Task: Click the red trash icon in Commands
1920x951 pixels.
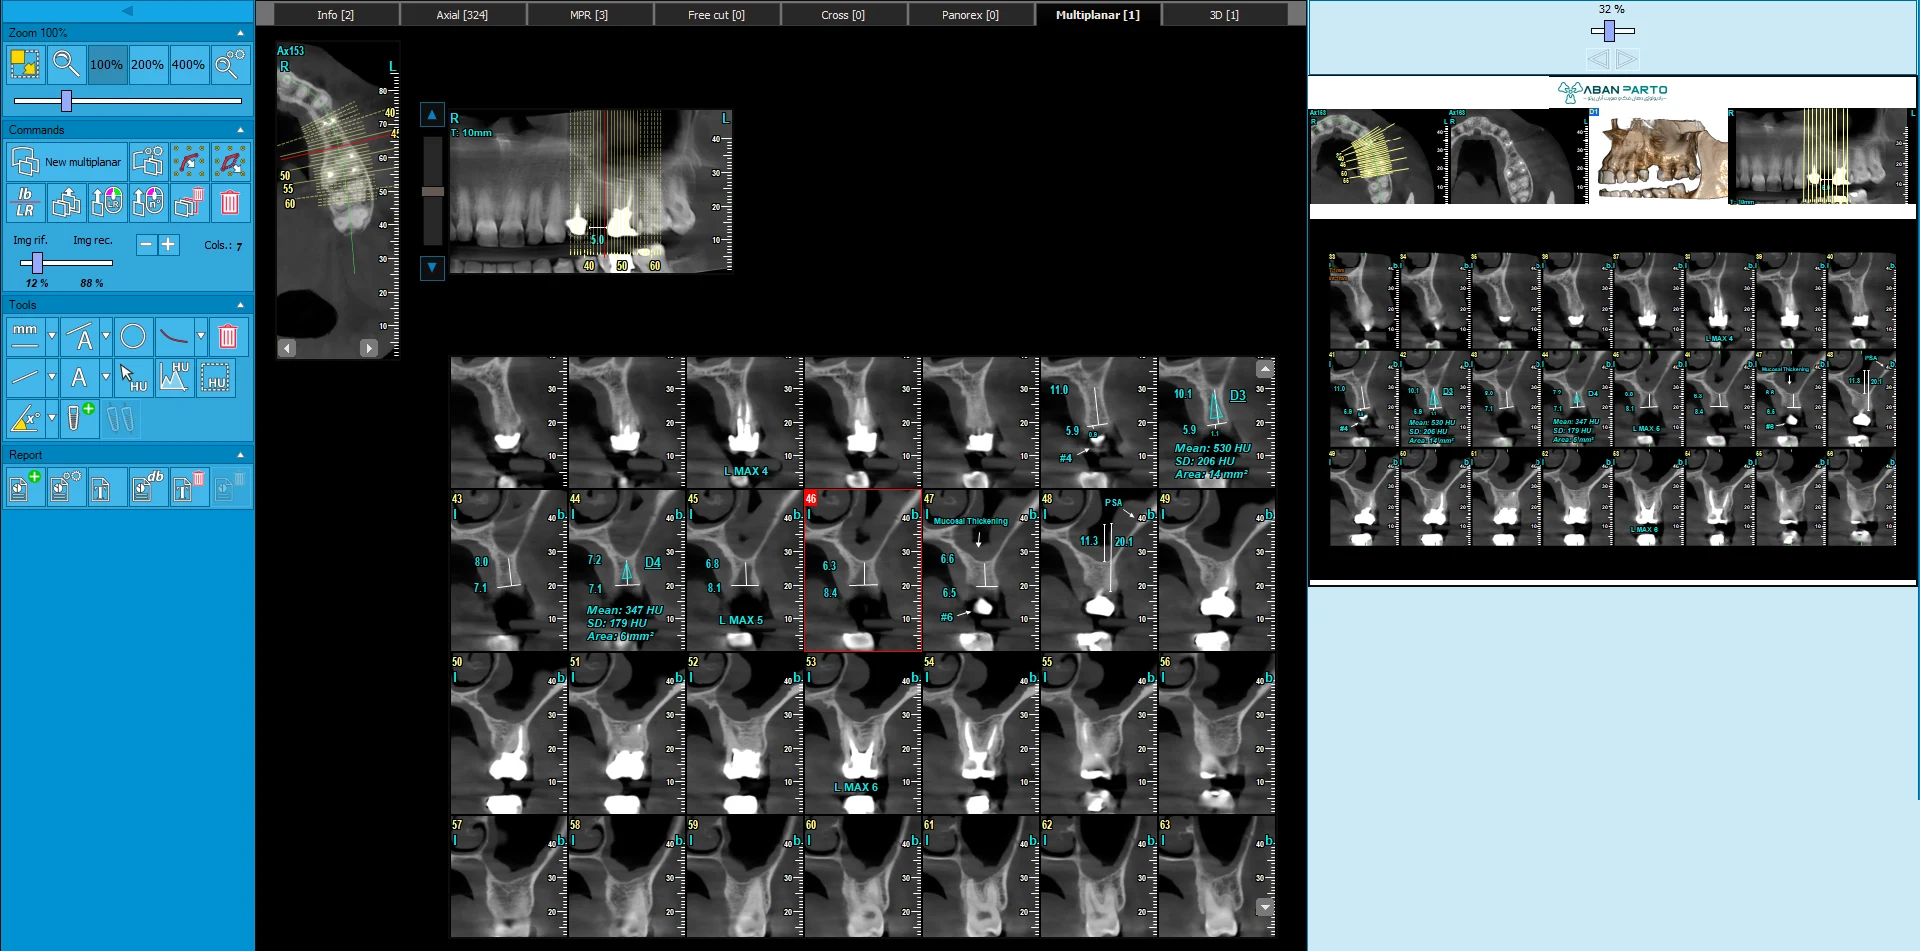Action: (x=230, y=203)
